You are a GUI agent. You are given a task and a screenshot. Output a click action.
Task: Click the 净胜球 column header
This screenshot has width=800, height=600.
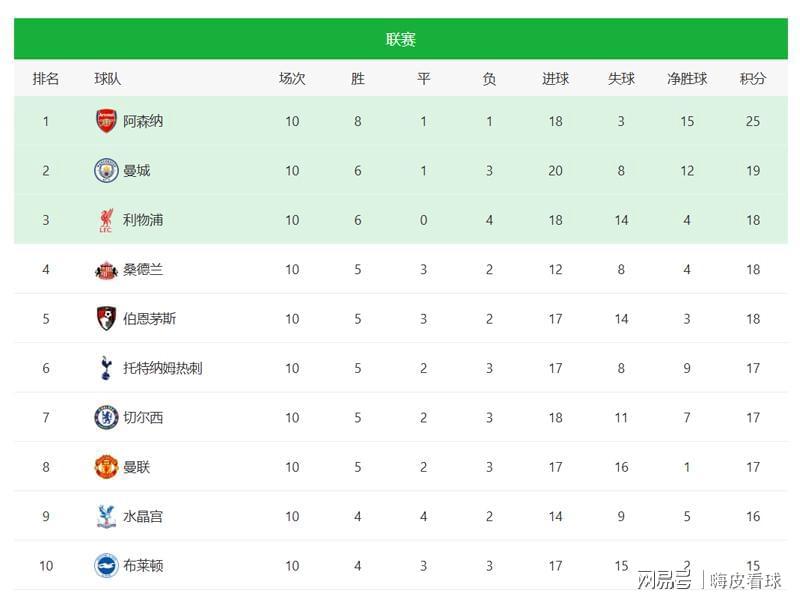click(687, 78)
